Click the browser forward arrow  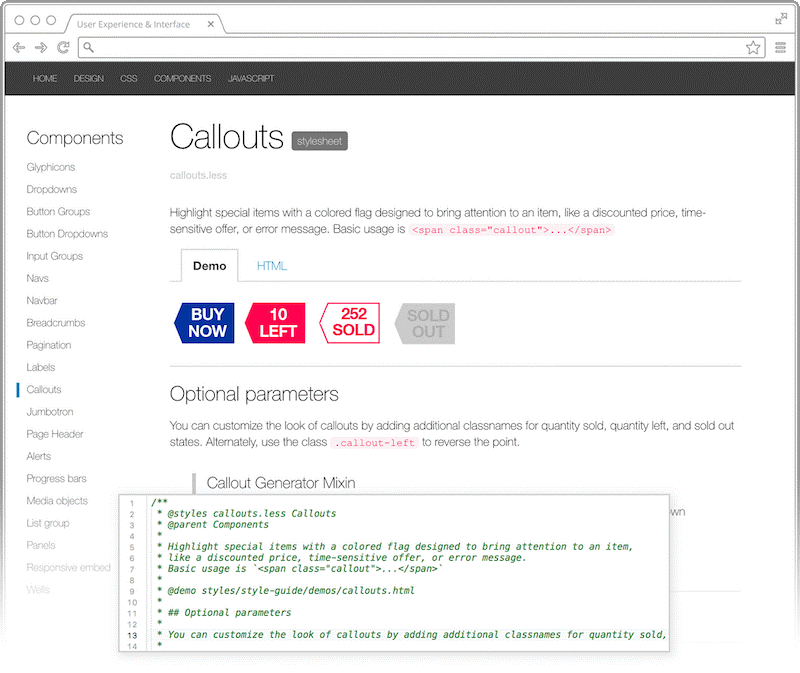click(x=41, y=47)
